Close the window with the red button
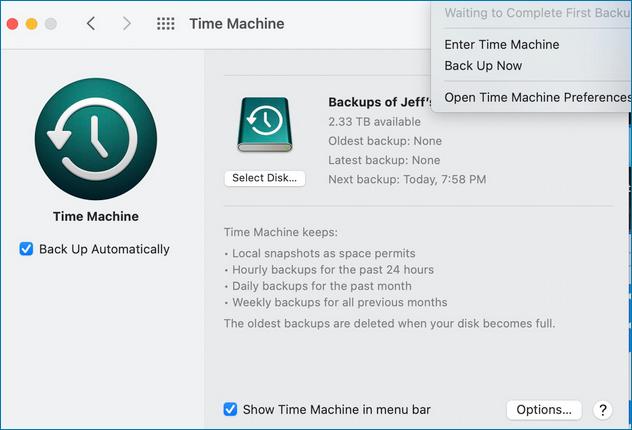Image resolution: width=632 pixels, height=430 pixels. [x=12, y=23]
